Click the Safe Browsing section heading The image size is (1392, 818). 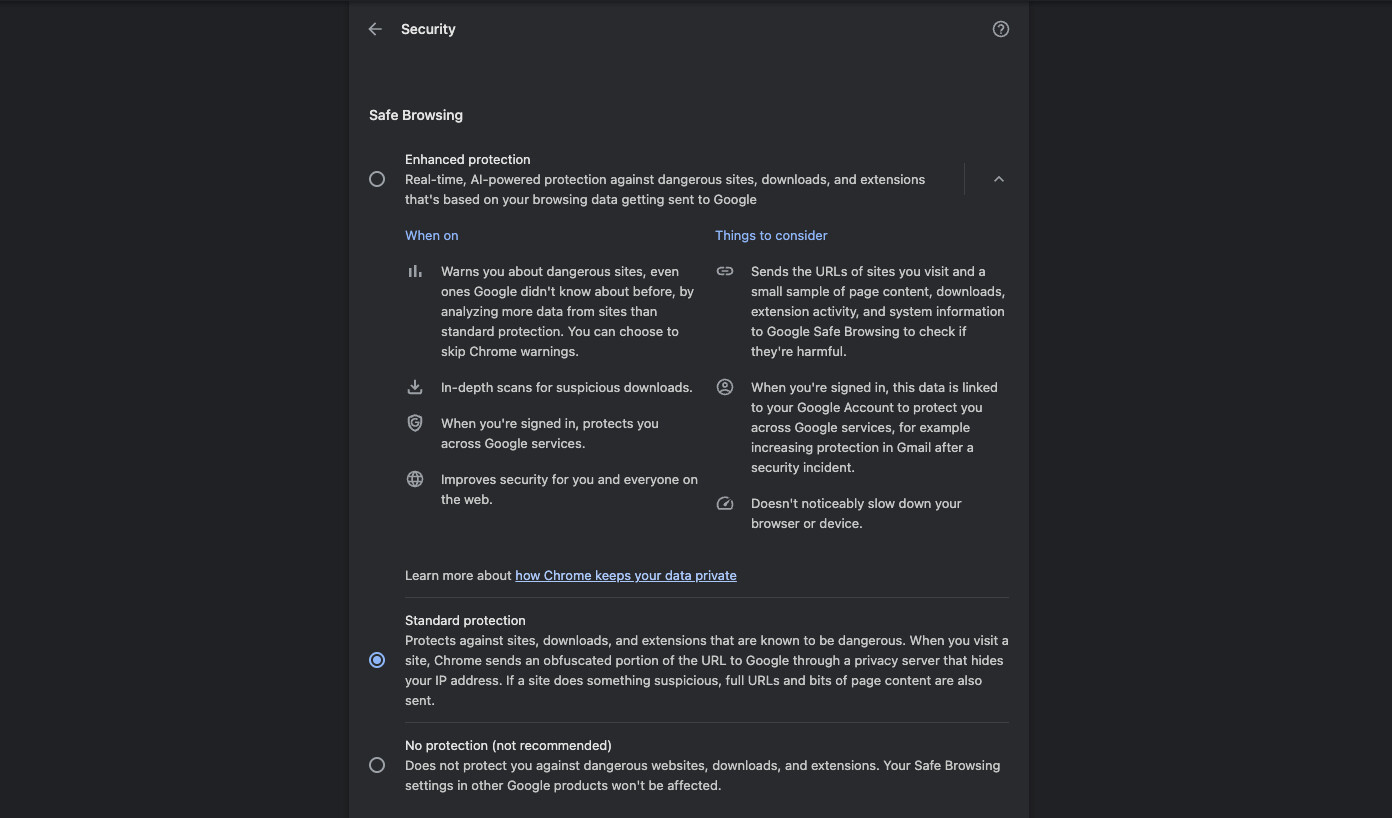coord(416,115)
